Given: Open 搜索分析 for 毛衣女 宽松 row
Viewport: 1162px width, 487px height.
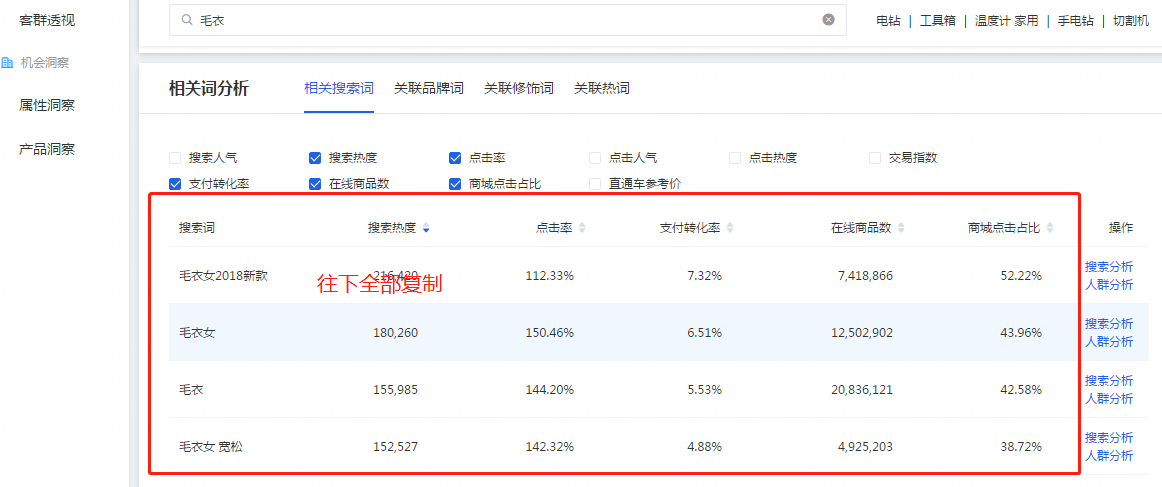Looking at the screenshot, I should pyautogui.click(x=1109, y=437).
